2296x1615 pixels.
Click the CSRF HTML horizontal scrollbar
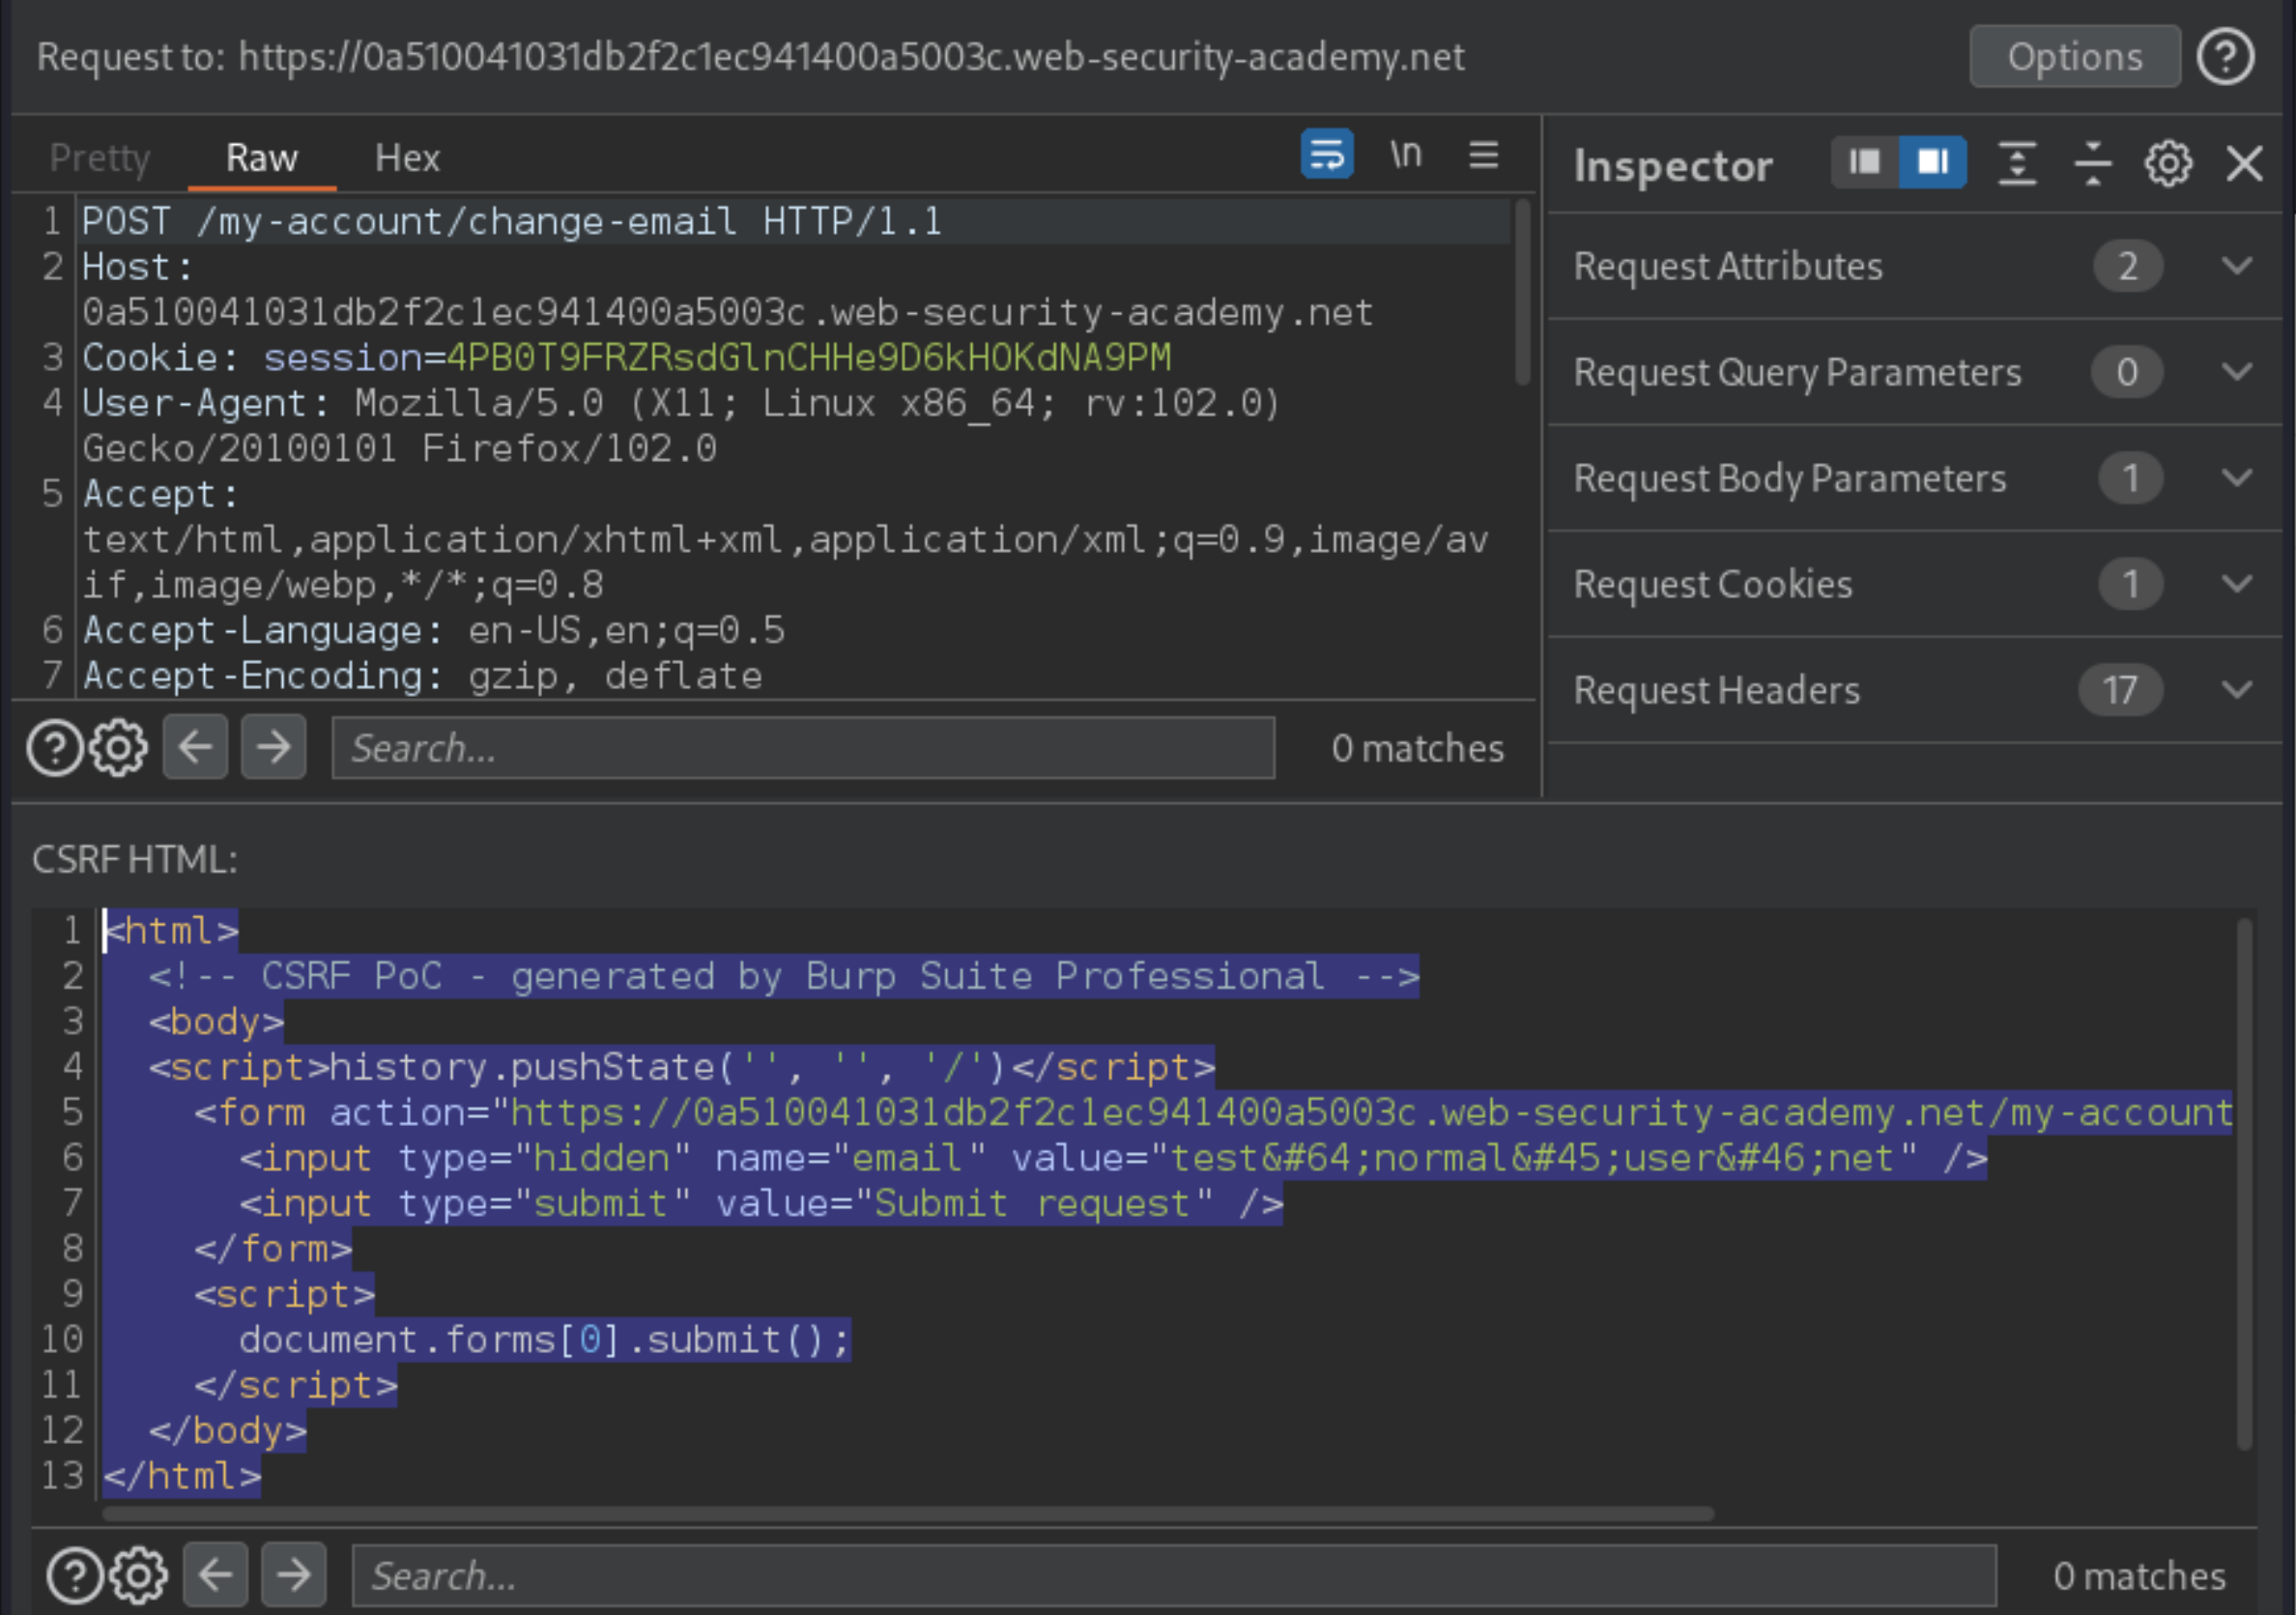[x=908, y=1514]
